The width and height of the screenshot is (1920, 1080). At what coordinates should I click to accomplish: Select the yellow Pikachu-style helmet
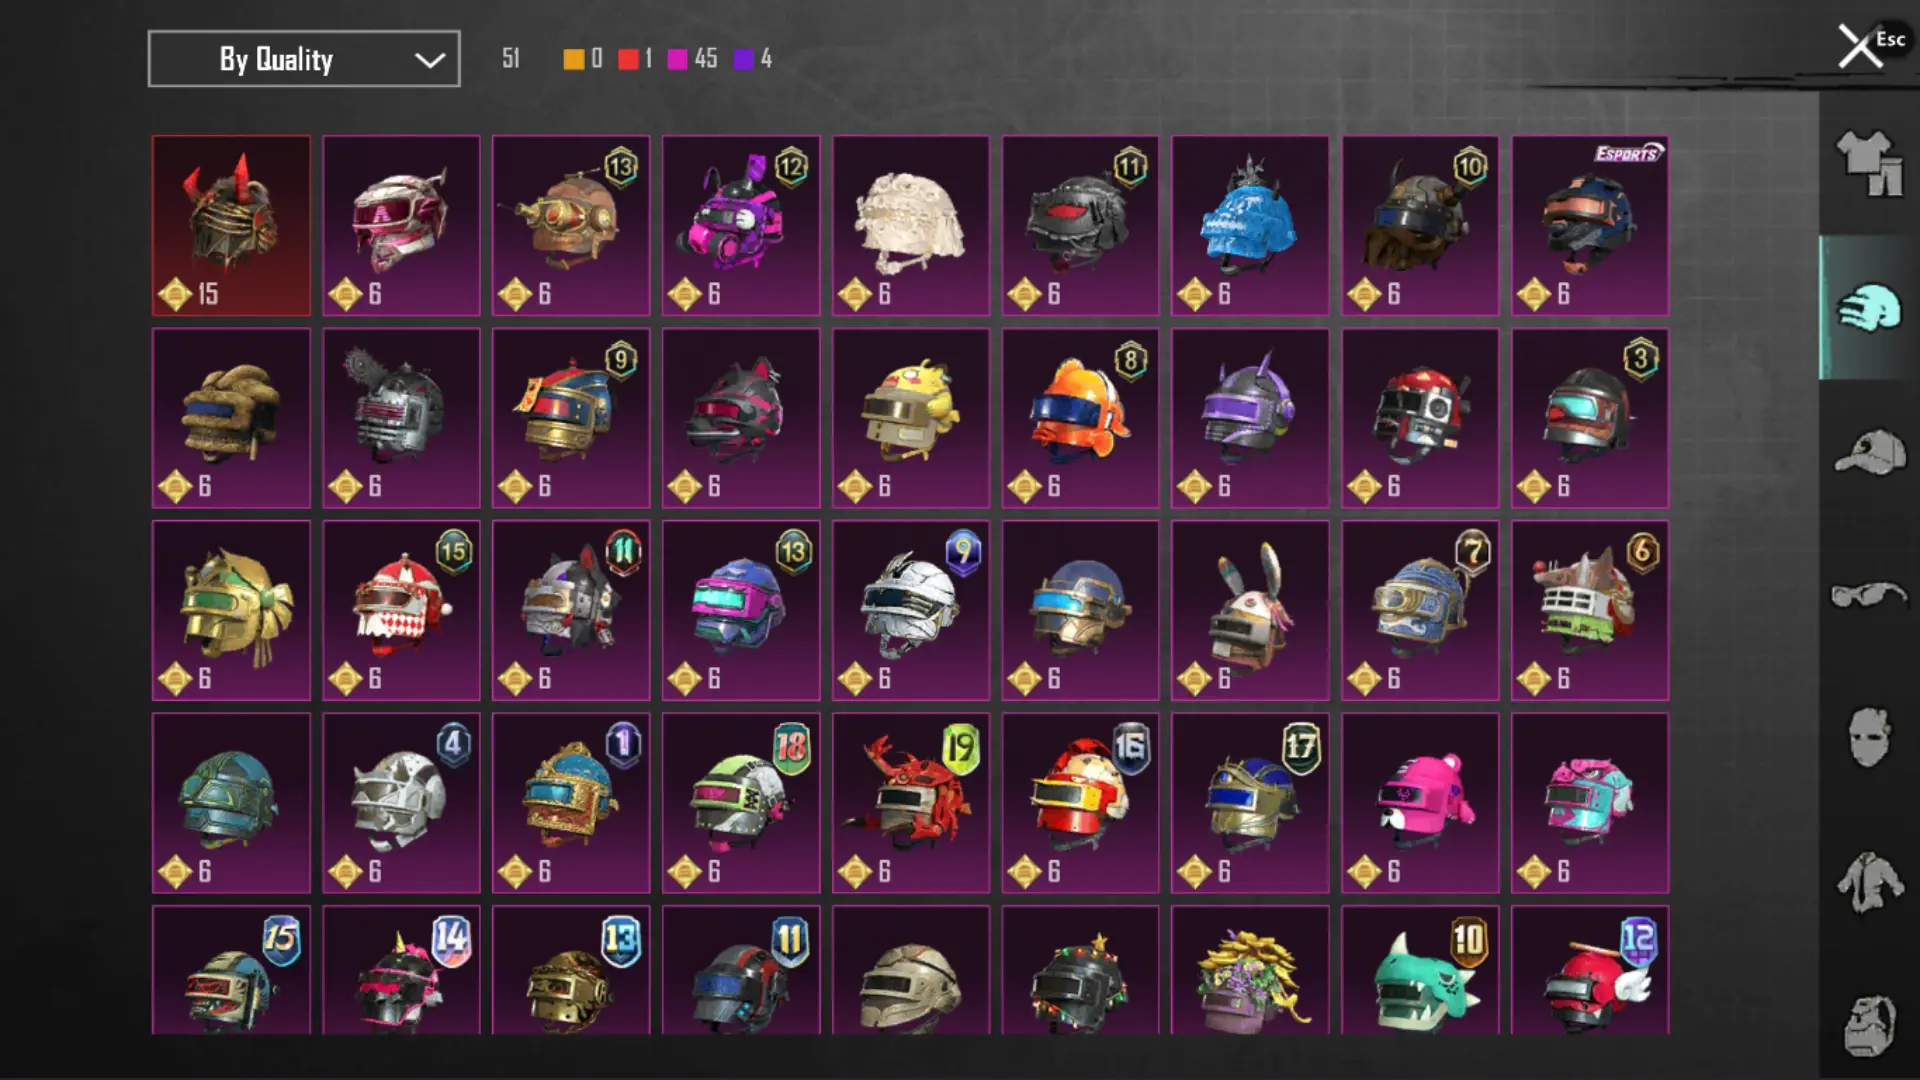(911, 418)
